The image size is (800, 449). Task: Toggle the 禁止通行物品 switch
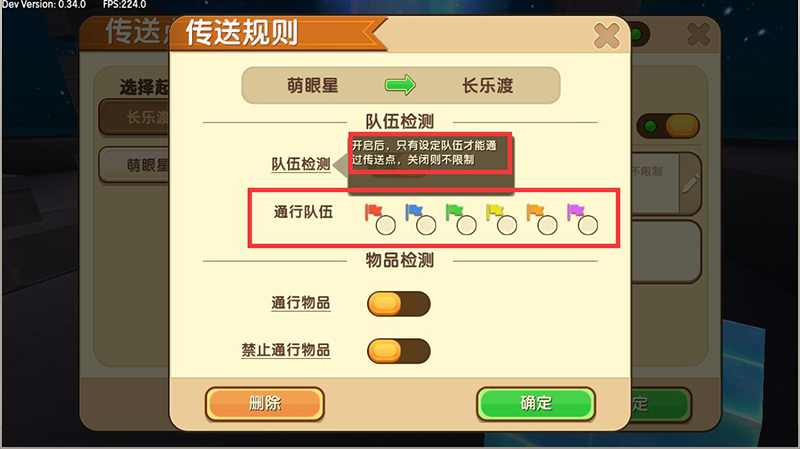pos(399,351)
